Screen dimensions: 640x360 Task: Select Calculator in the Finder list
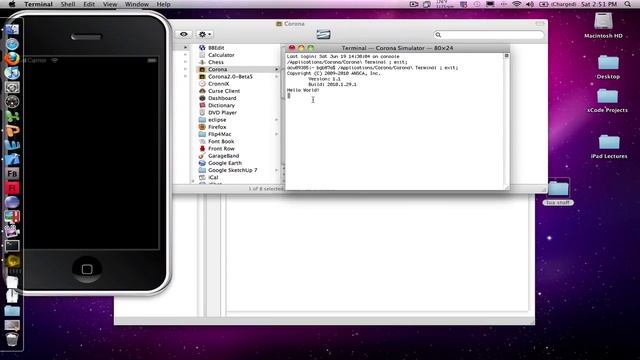coord(221,55)
